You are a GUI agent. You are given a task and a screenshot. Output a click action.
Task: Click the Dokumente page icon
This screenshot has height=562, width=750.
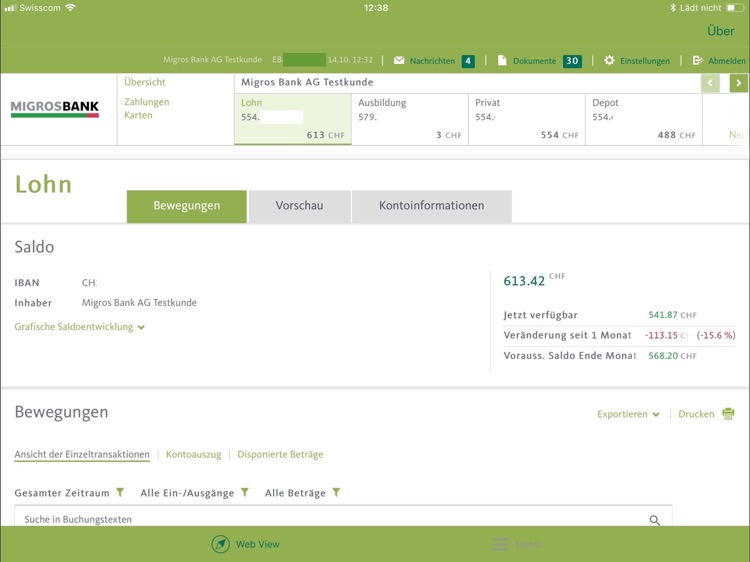[502, 60]
